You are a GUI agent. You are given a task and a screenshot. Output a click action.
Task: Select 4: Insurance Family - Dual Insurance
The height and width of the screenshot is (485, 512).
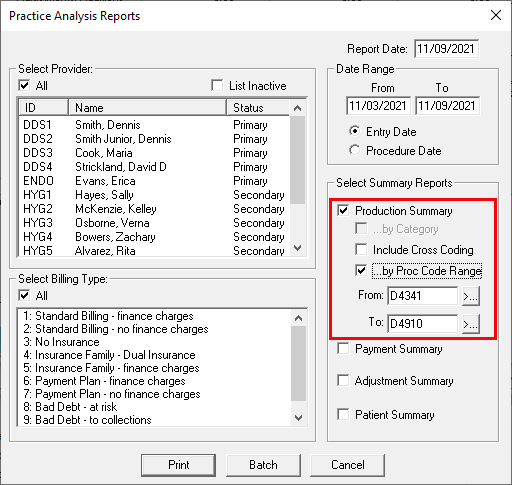(x=155, y=355)
